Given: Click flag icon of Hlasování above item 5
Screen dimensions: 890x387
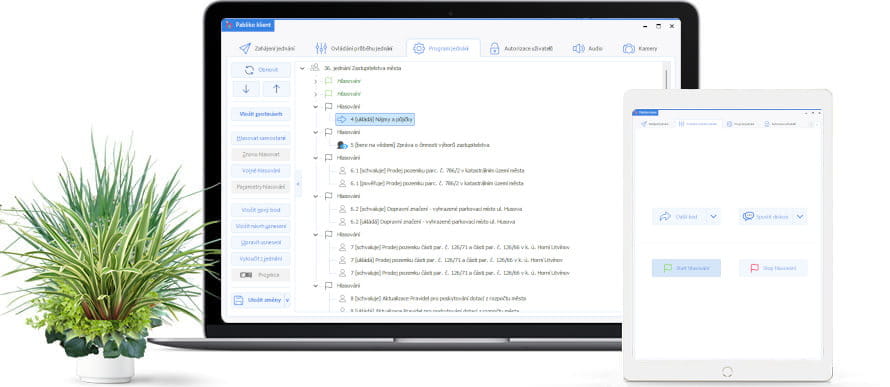Looking at the screenshot, I should tap(328, 132).
